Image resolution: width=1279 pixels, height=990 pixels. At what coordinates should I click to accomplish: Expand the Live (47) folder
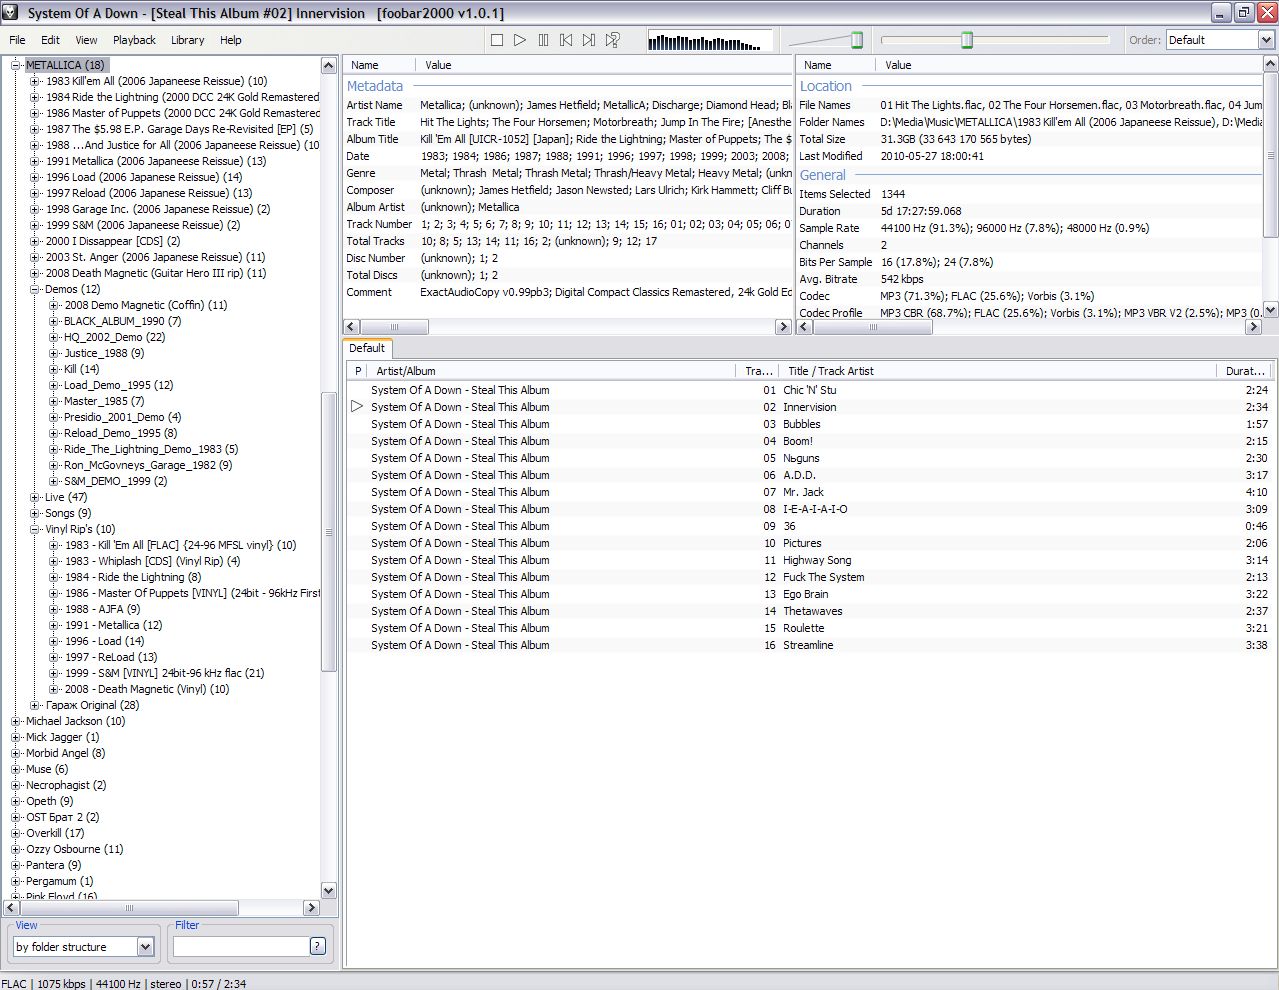point(35,497)
